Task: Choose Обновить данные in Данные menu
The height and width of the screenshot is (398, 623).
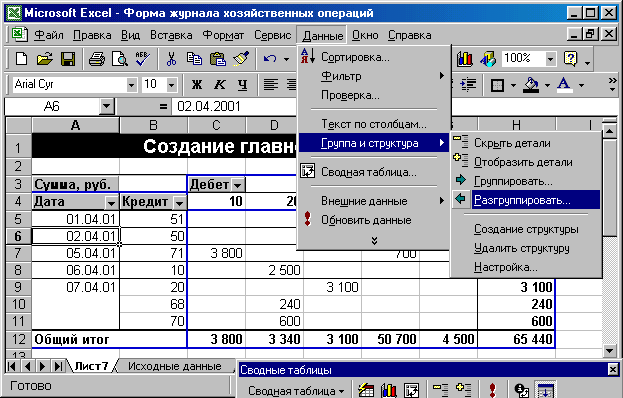Action: [x=374, y=220]
